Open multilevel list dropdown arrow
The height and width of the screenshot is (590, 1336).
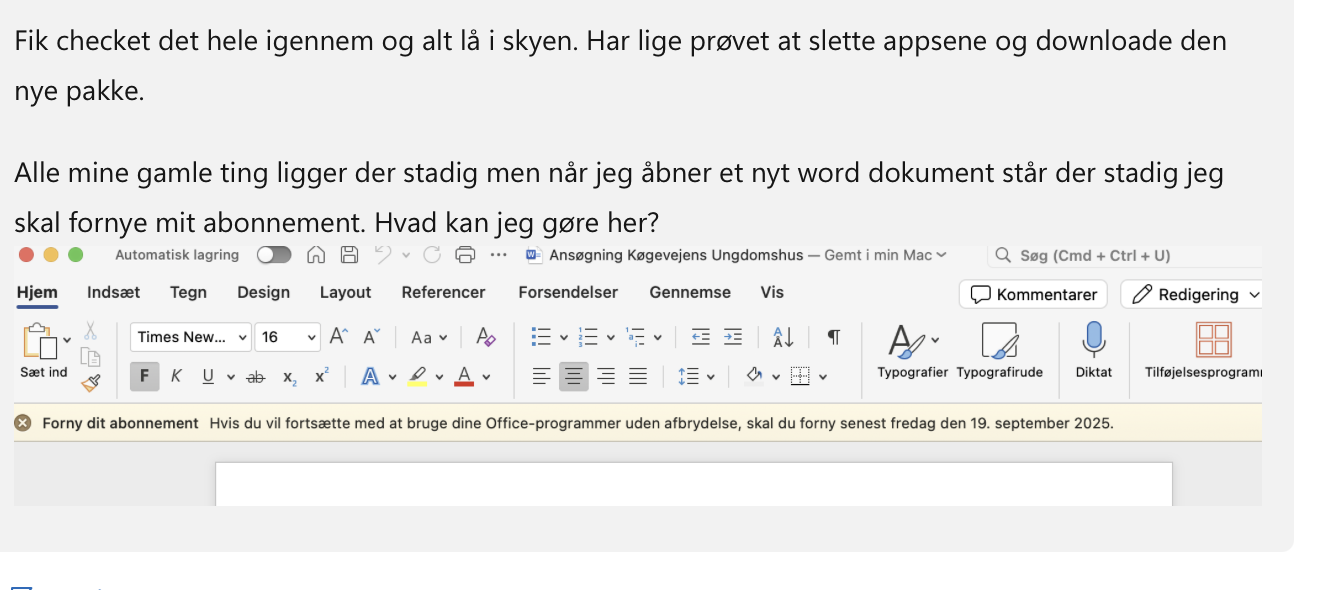click(x=657, y=338)
